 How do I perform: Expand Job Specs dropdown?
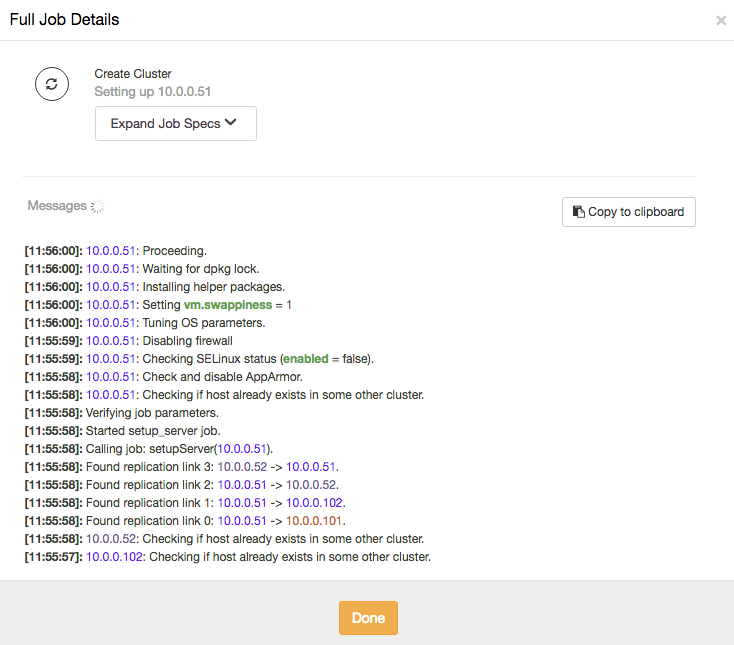coord(176,124)
